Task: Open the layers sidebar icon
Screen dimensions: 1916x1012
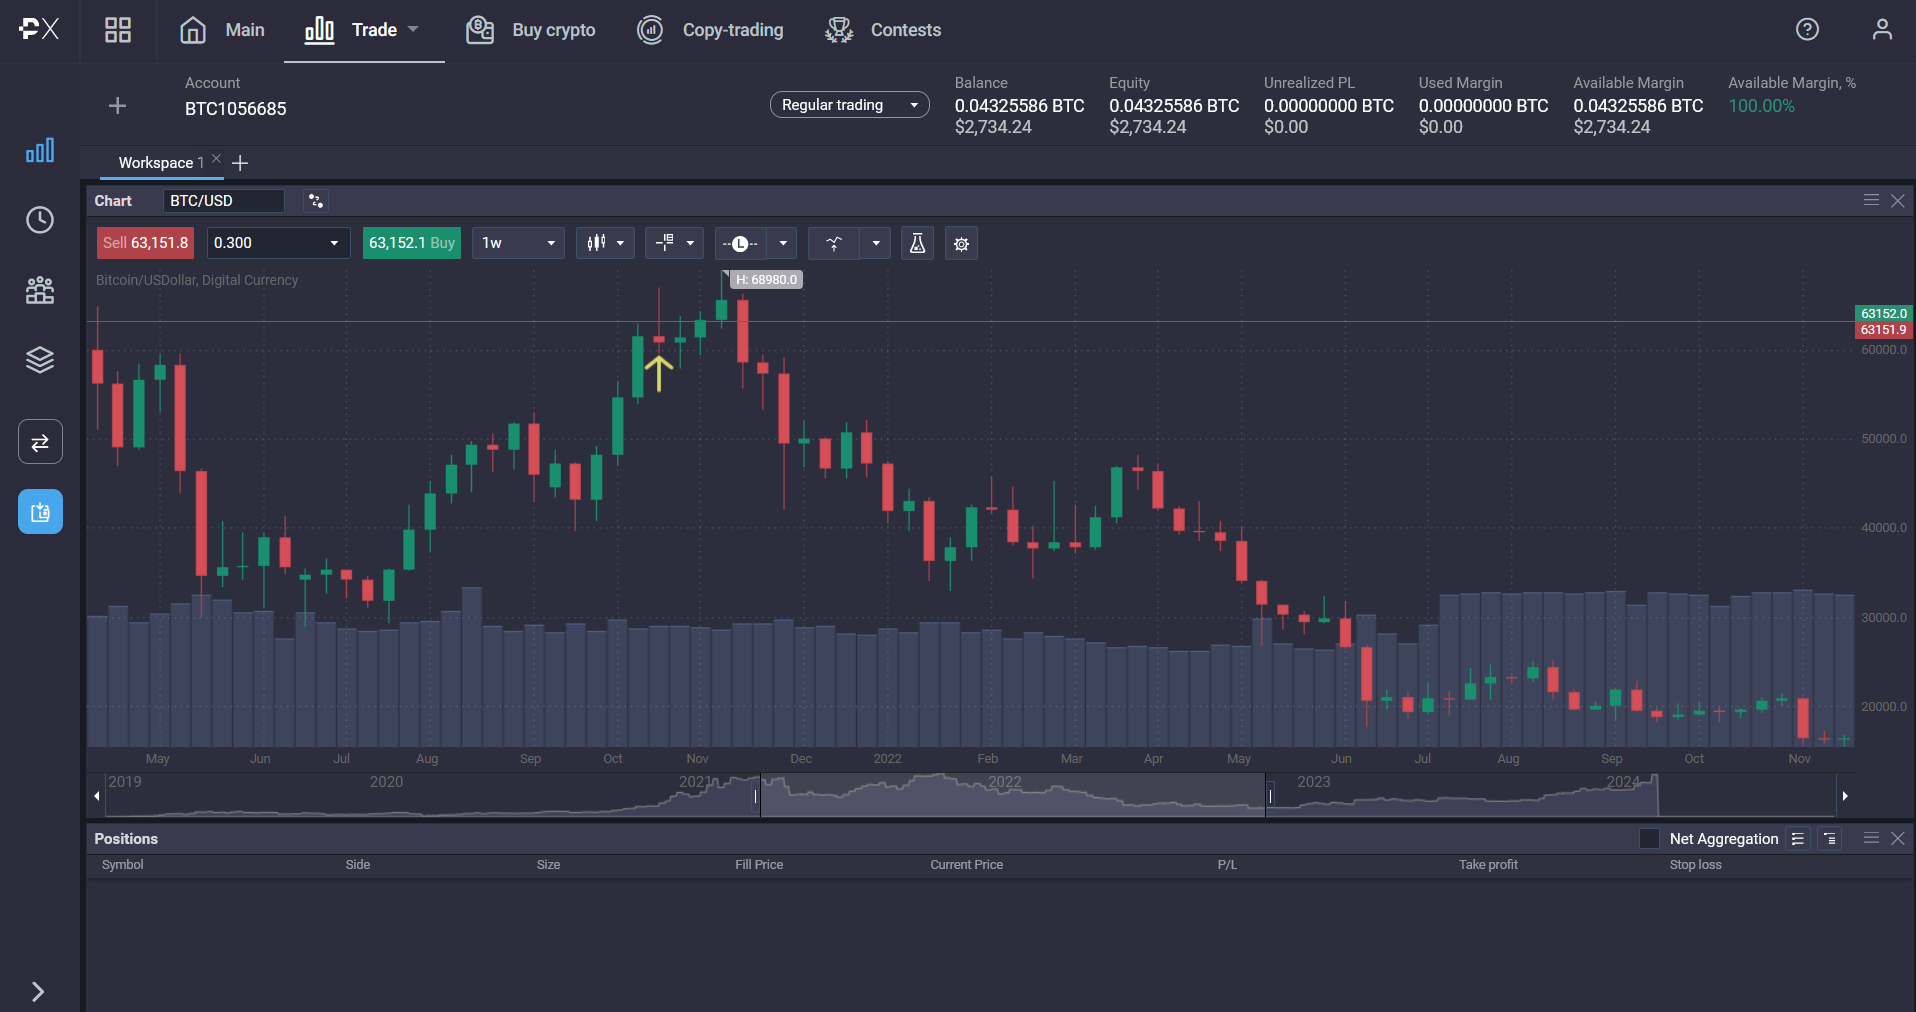Action: click(x=40, y=360)
